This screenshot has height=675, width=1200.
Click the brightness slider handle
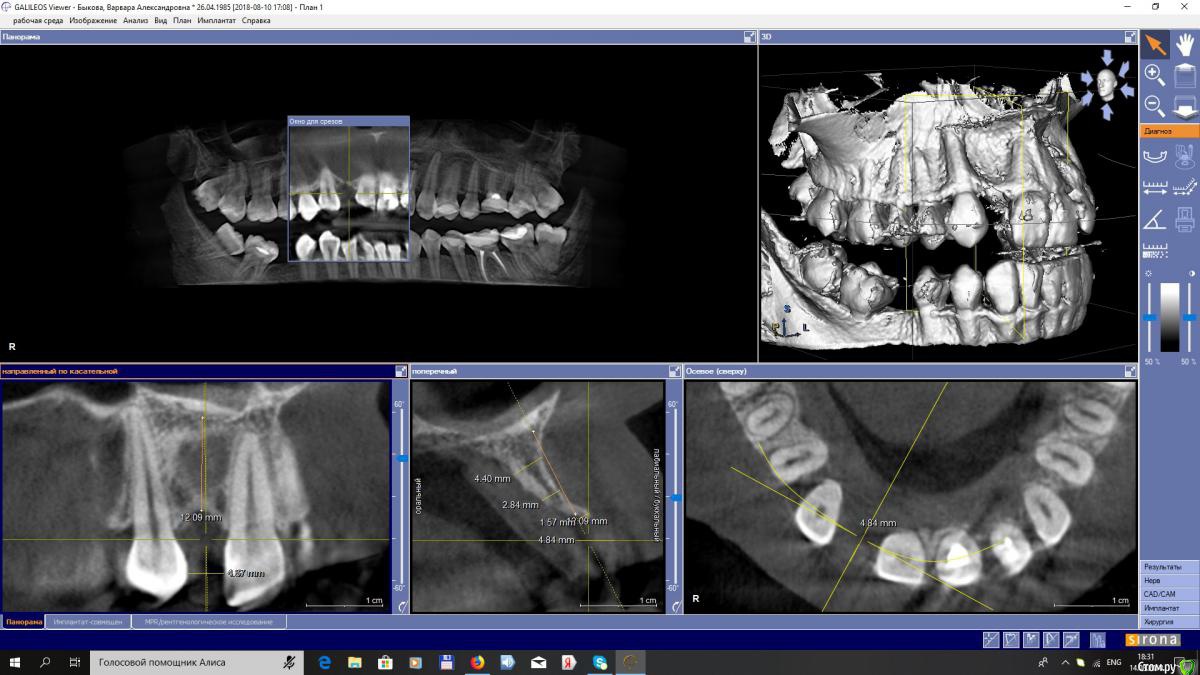coord(1150,317)
